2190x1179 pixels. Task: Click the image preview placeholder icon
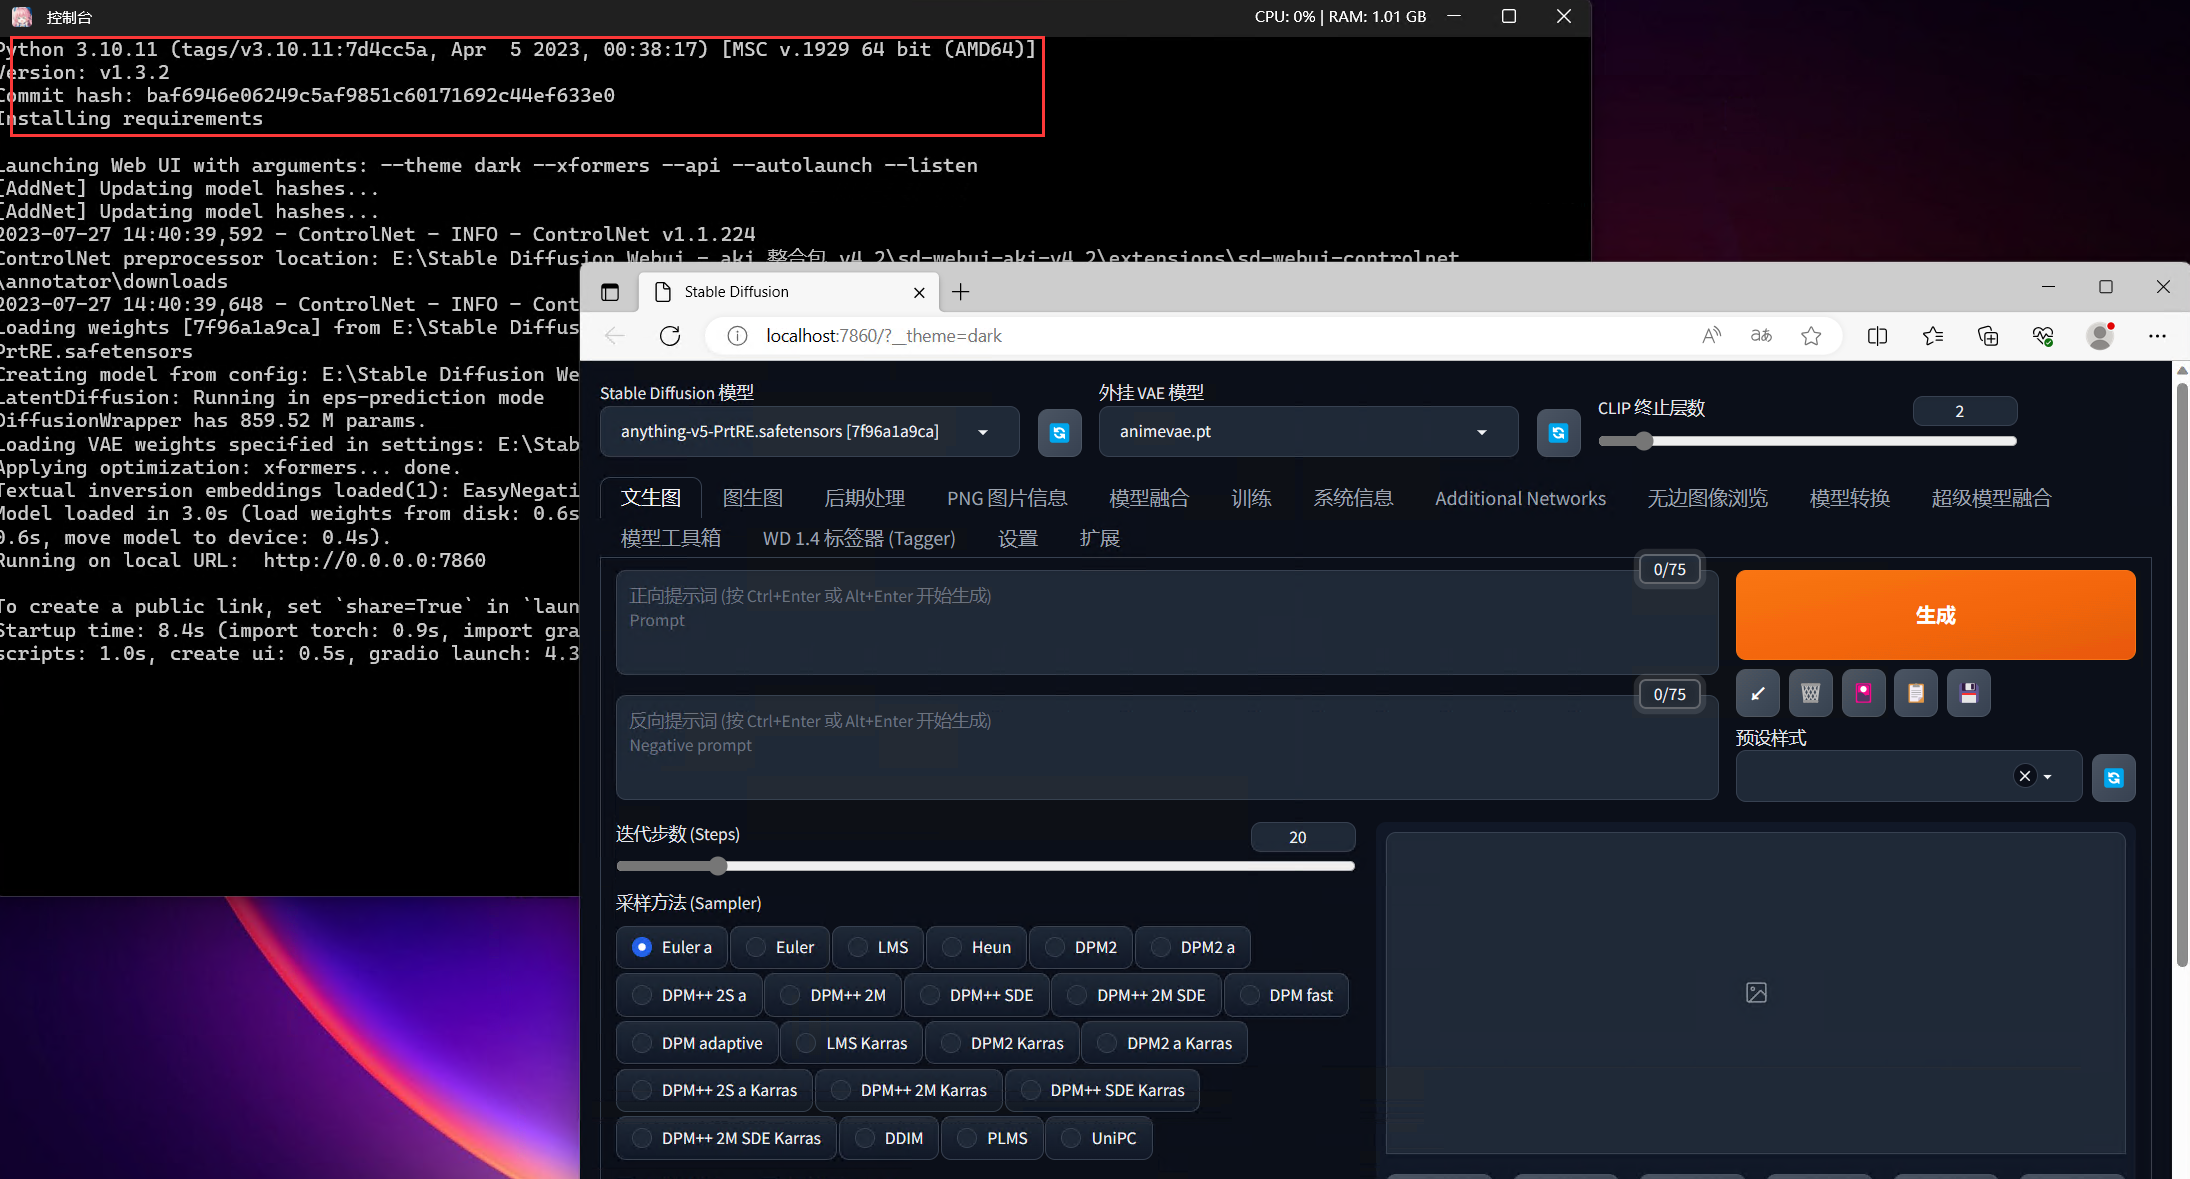tap(1756, 992)
